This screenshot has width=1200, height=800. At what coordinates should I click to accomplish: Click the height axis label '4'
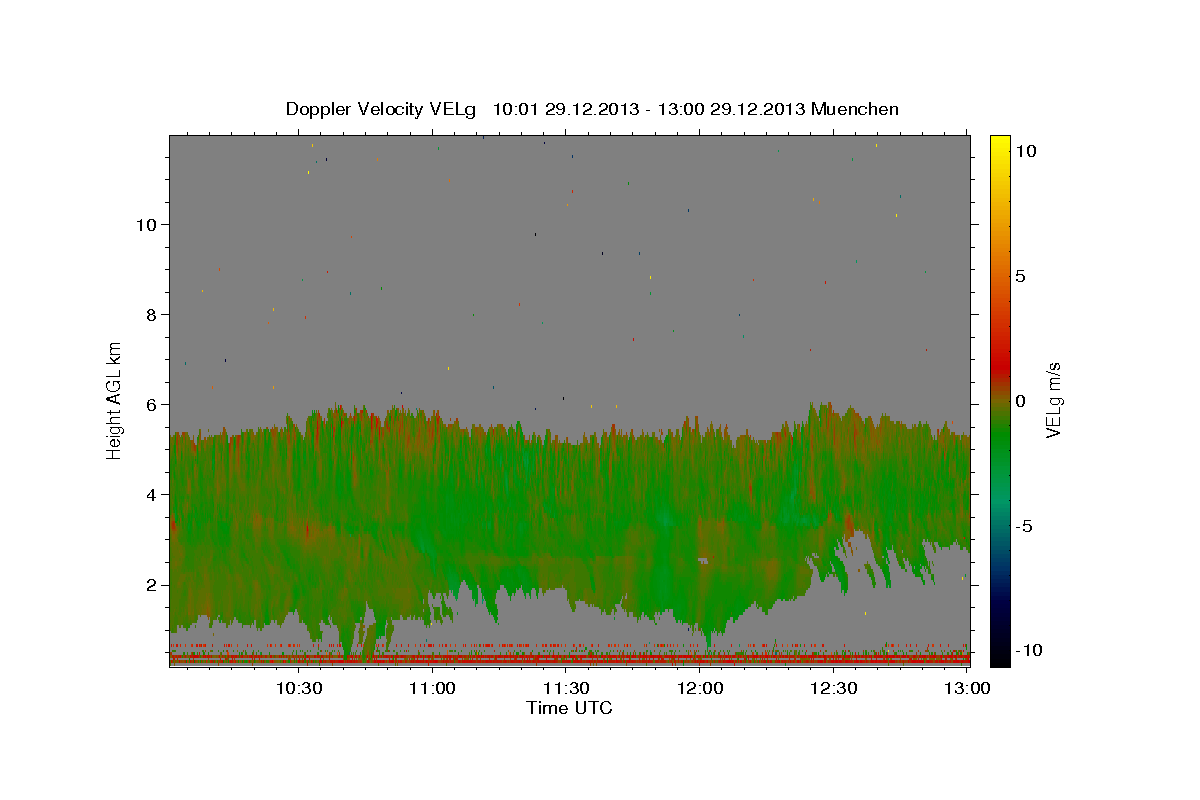tap(151, 494)
